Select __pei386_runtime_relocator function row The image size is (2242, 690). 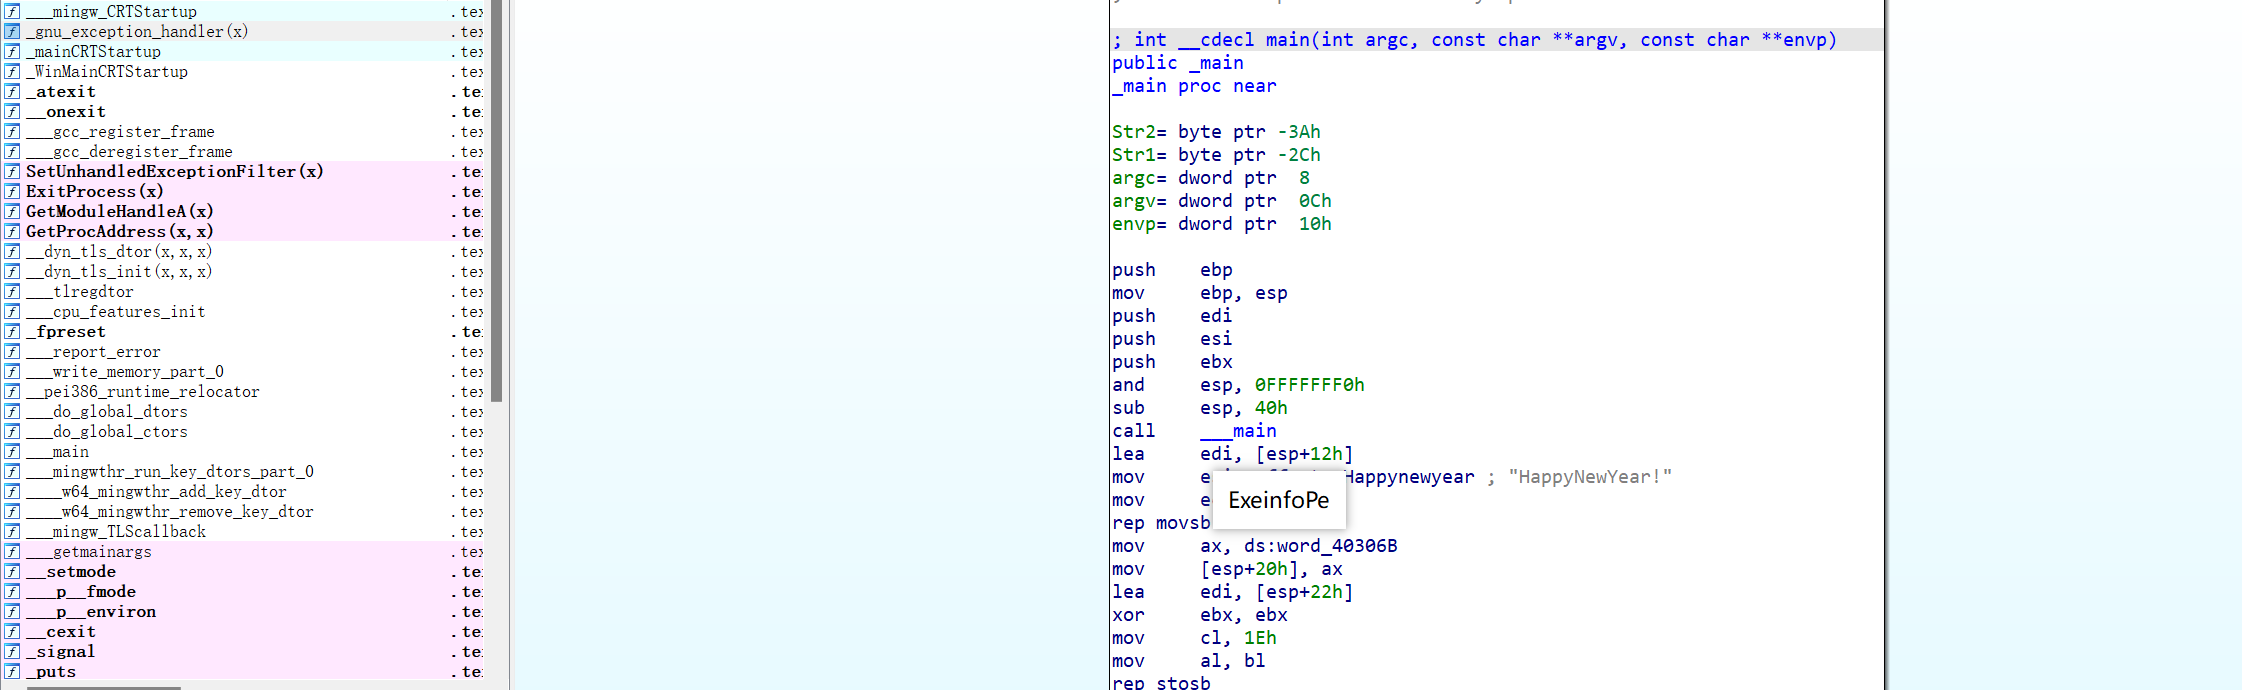142,392
